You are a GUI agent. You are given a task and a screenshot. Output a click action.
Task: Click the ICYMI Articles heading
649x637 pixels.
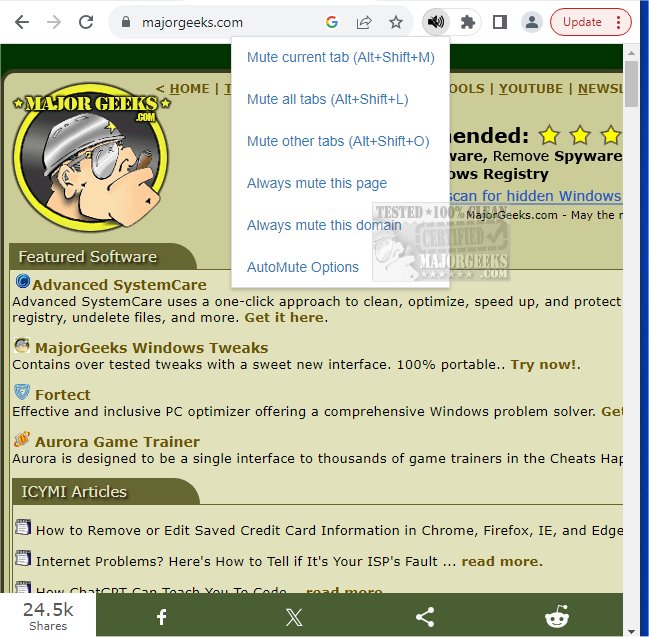point(74,492)
